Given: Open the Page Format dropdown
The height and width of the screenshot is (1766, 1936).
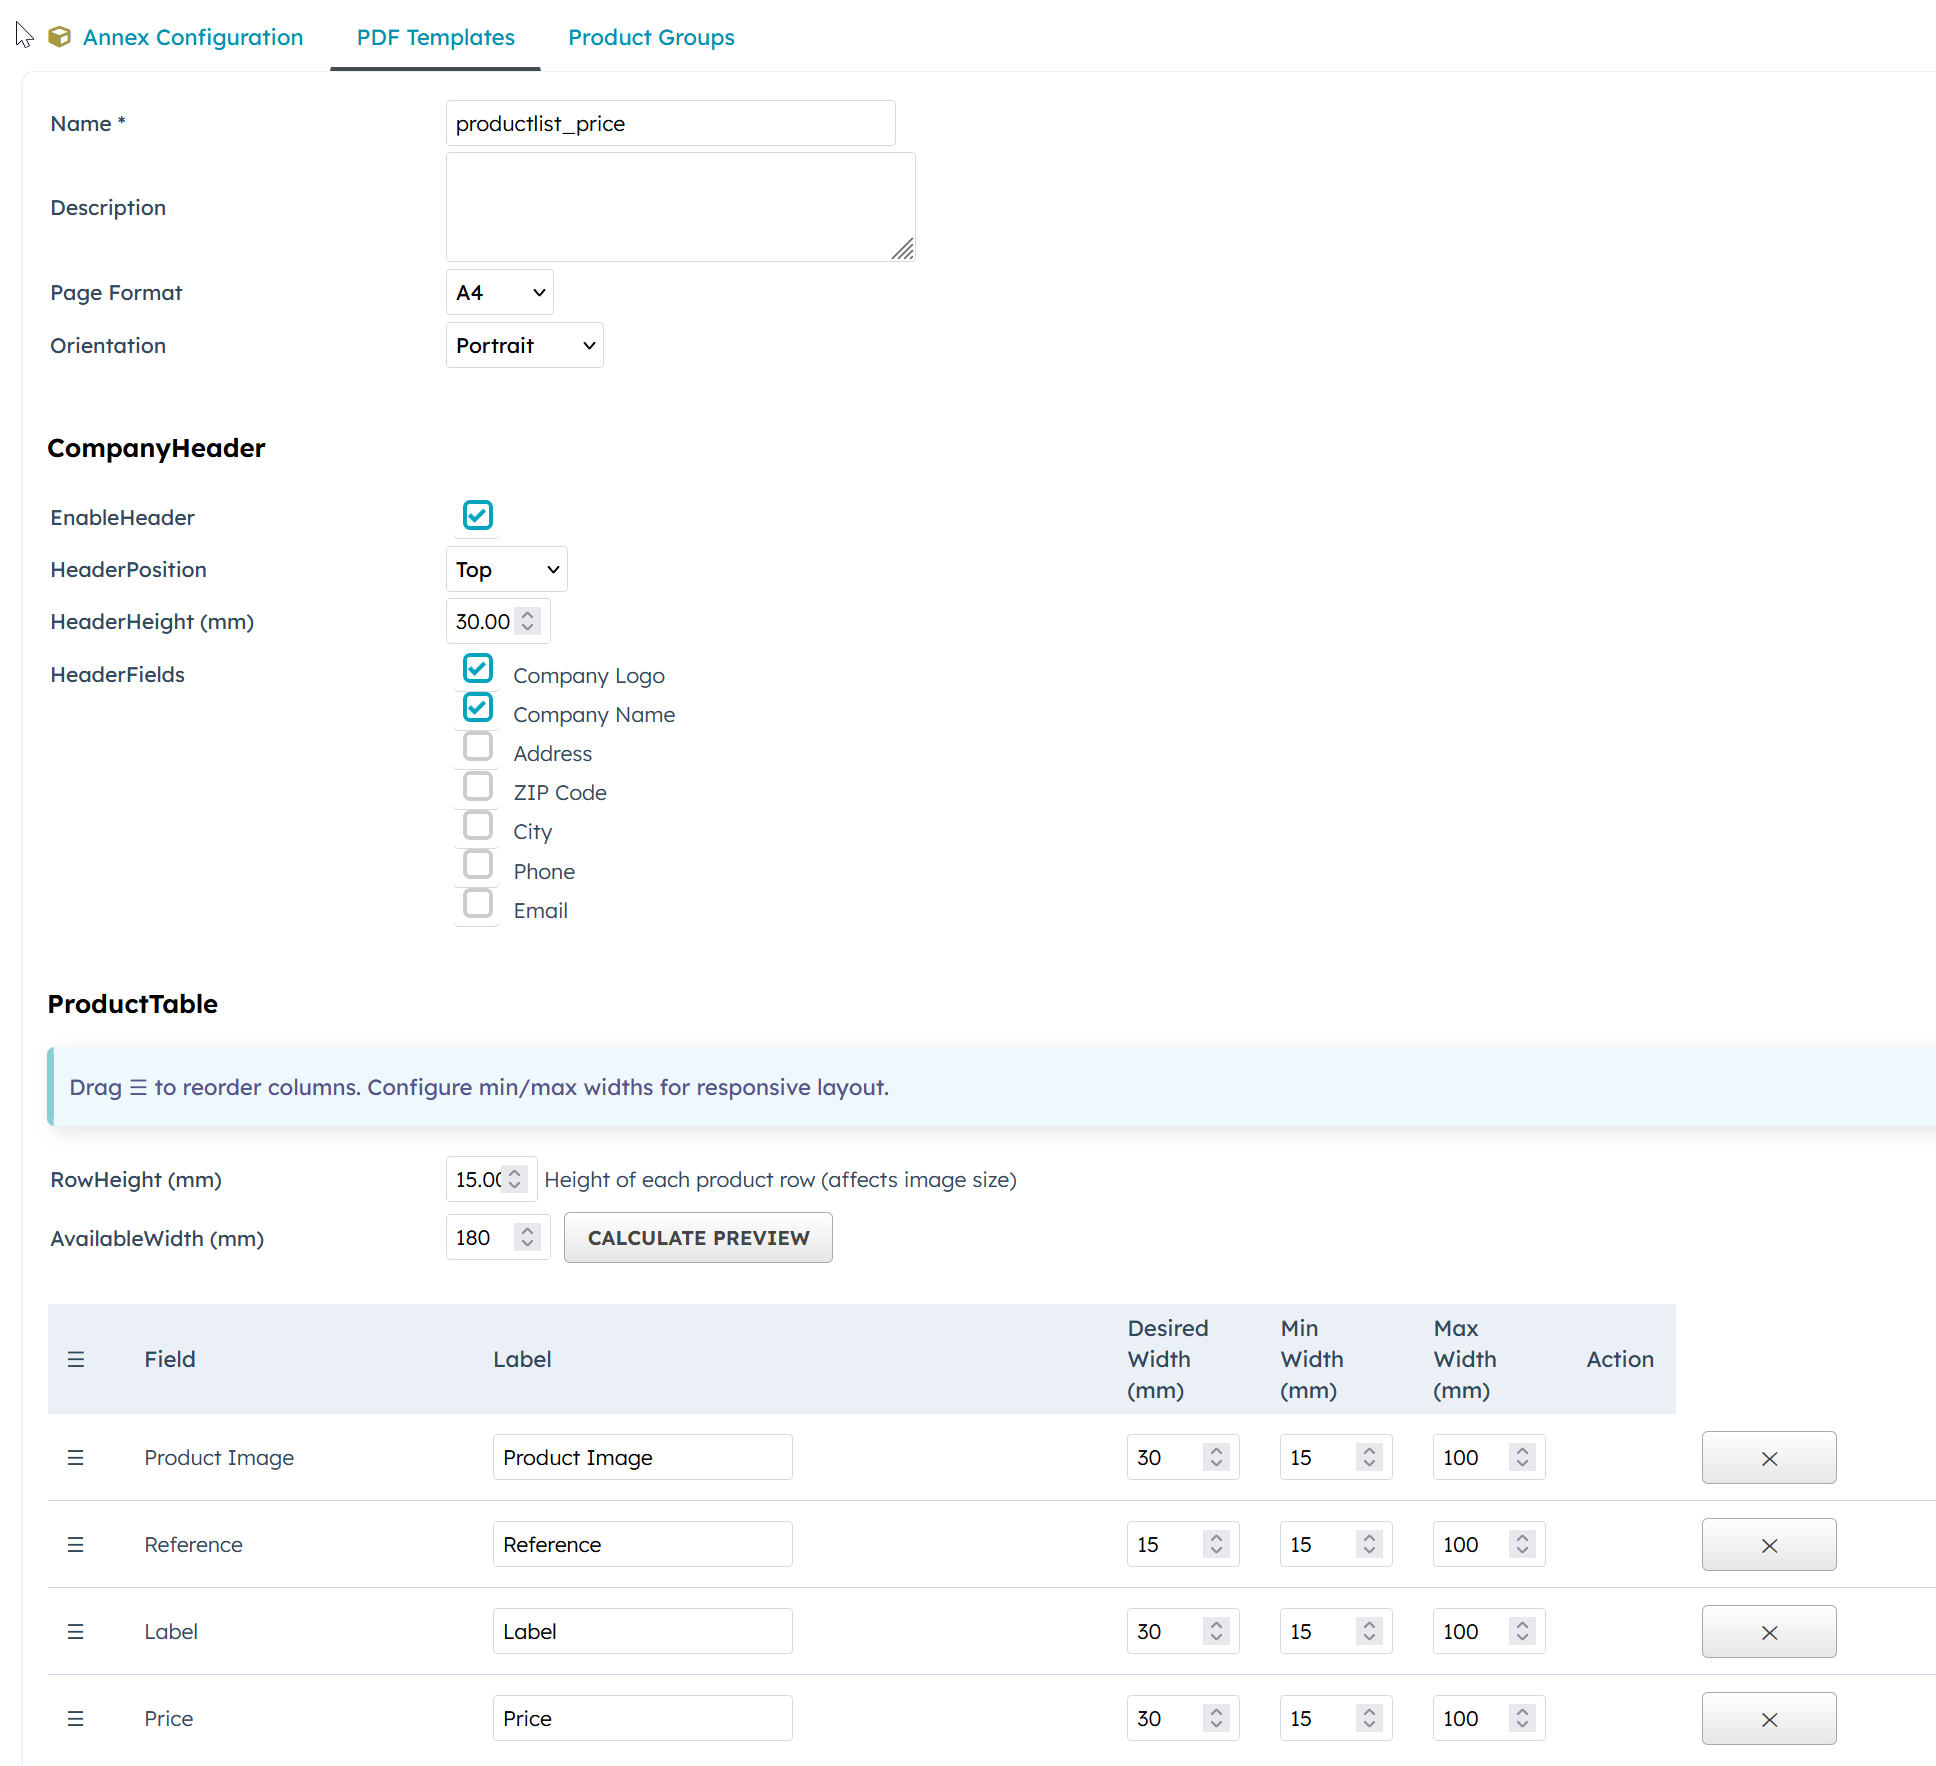Looking at the screenshot, I should coord(499,293).
